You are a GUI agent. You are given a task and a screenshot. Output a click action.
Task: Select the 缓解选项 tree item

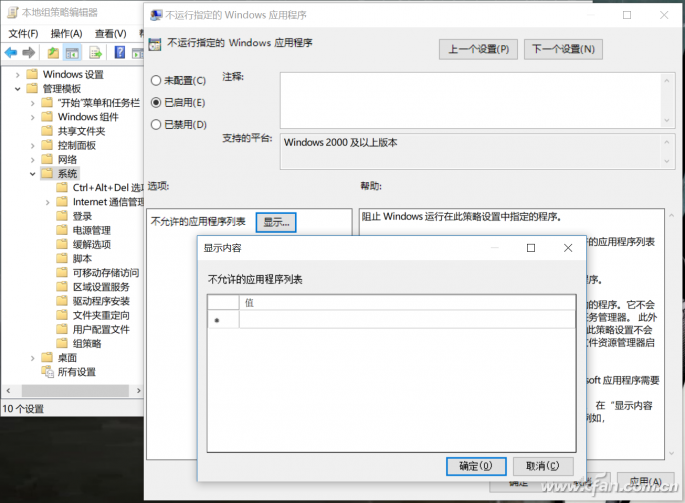pos(91,244)
